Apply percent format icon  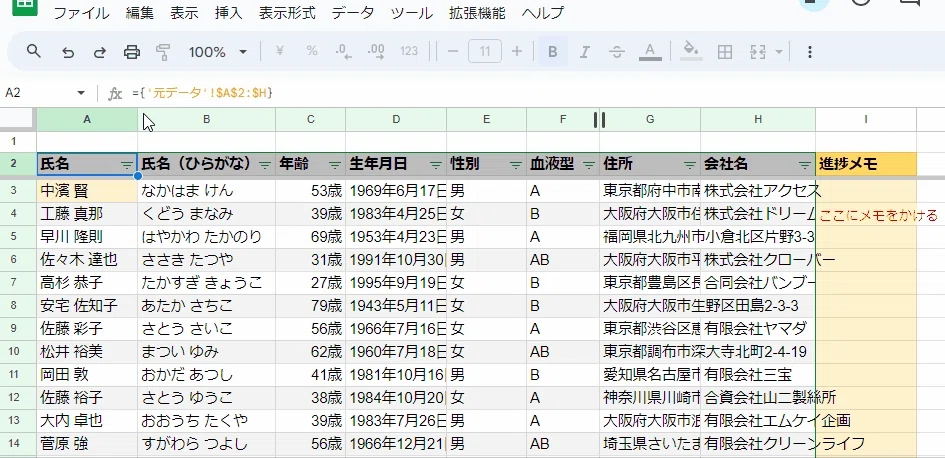click(312, 51)
